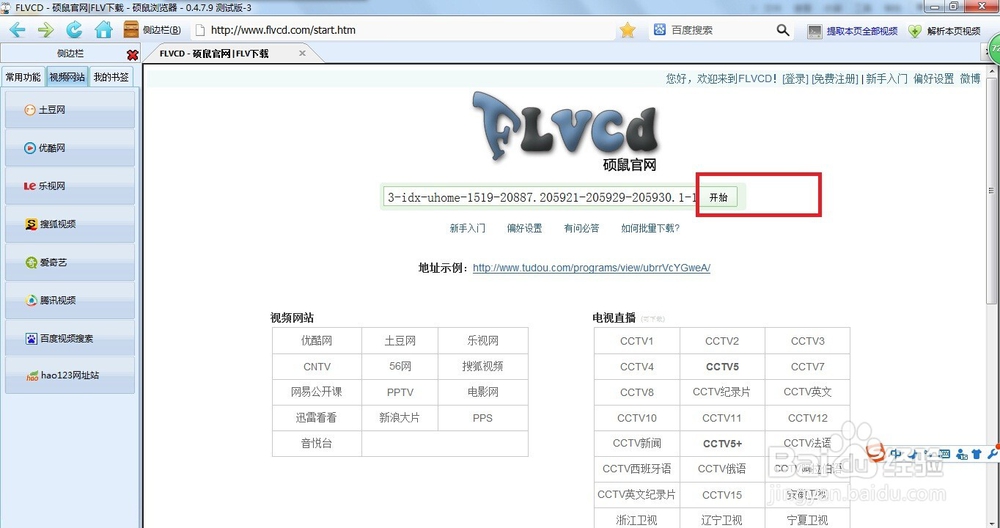Open 百度视频搜索 from the sidebar

(70, 338)
